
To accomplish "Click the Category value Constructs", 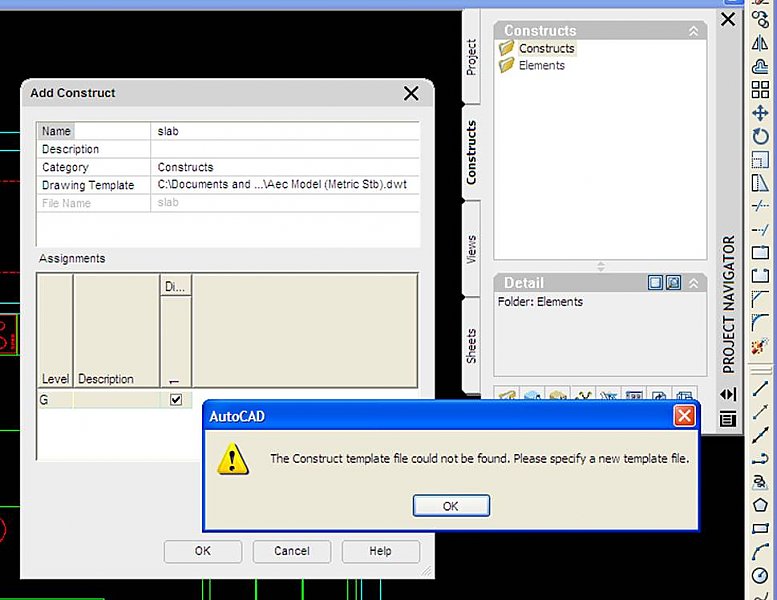I will tap(285, 167).
